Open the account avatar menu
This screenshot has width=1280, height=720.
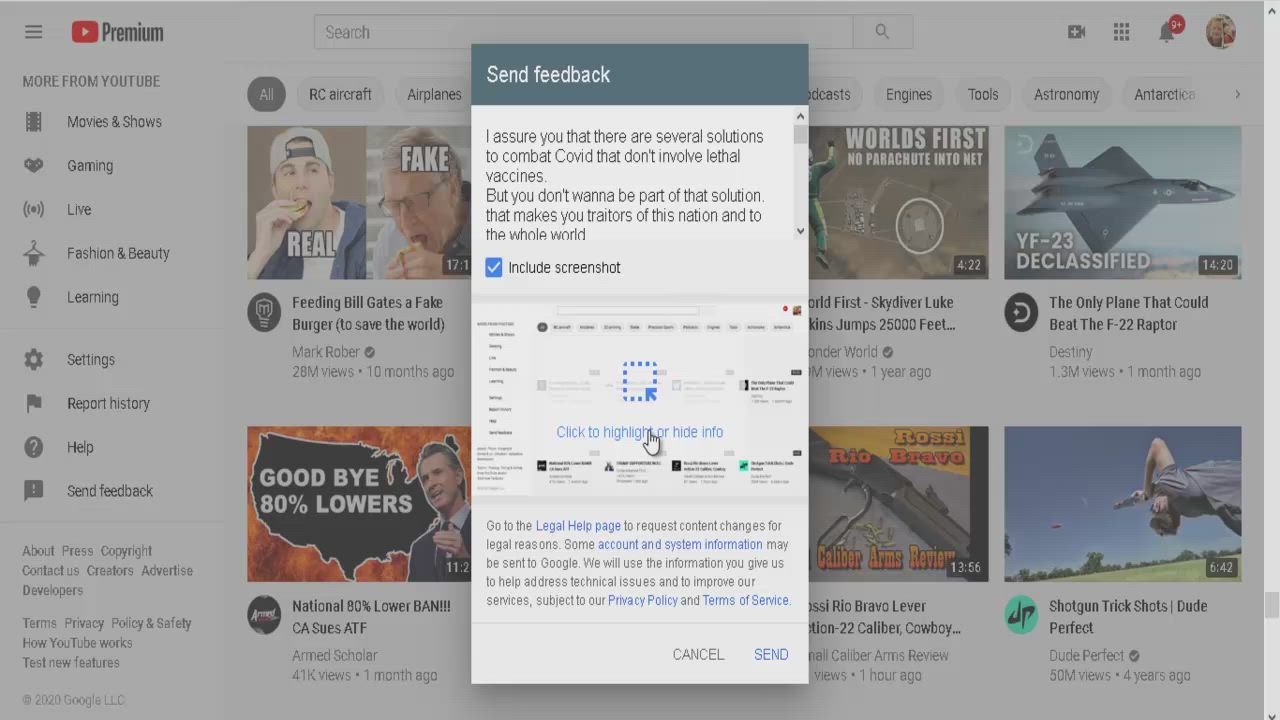click(1220, 32)
